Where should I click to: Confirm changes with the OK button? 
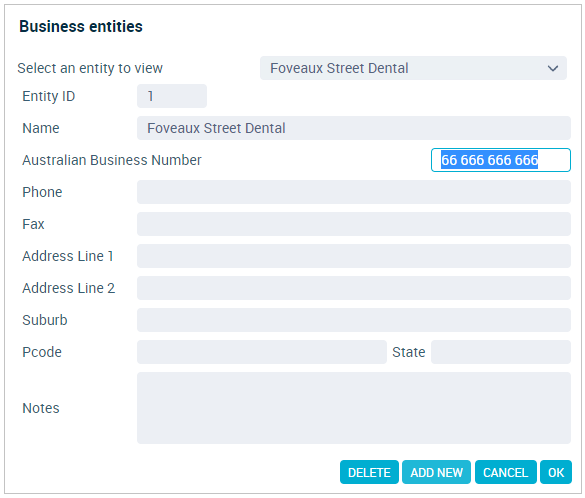tap(556, 472)
